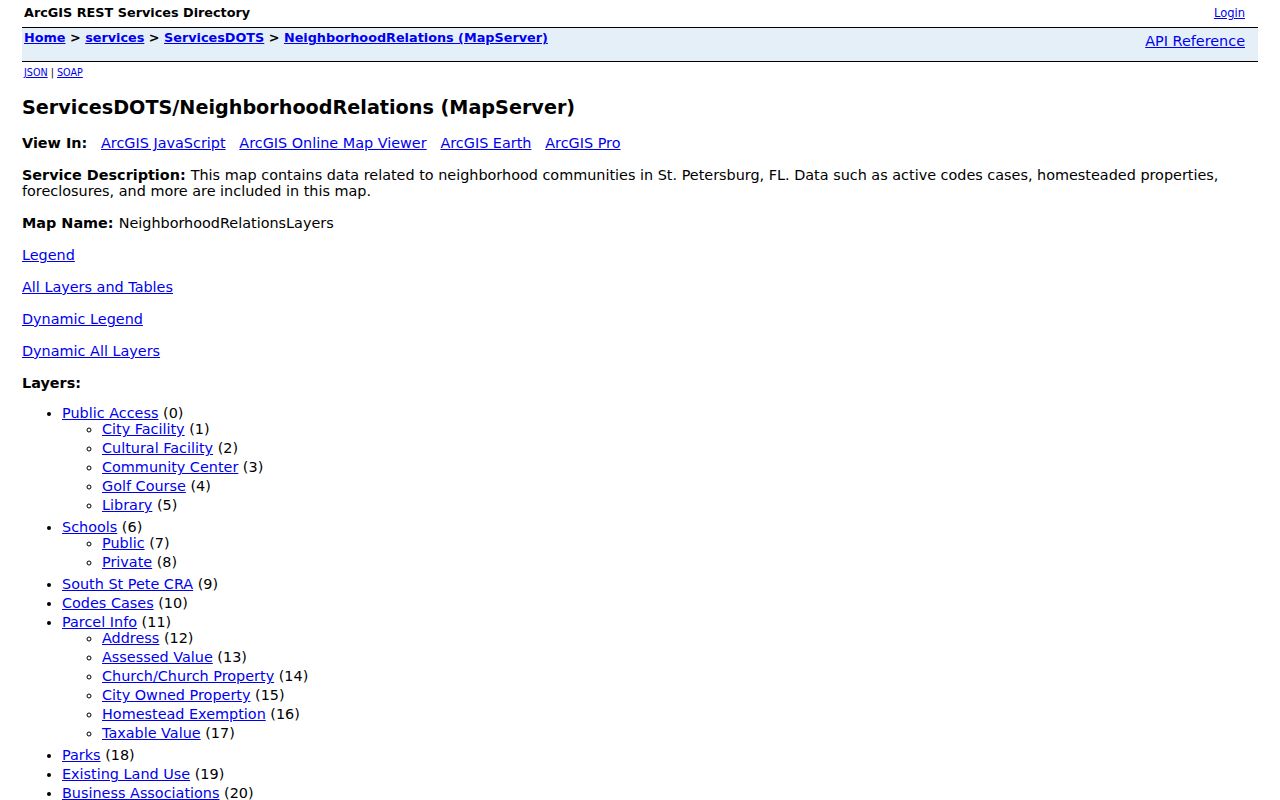The width and height of the screenshot is (1280, 800).
Task: View in ArcGIS JavaScript
Action: 163,143
